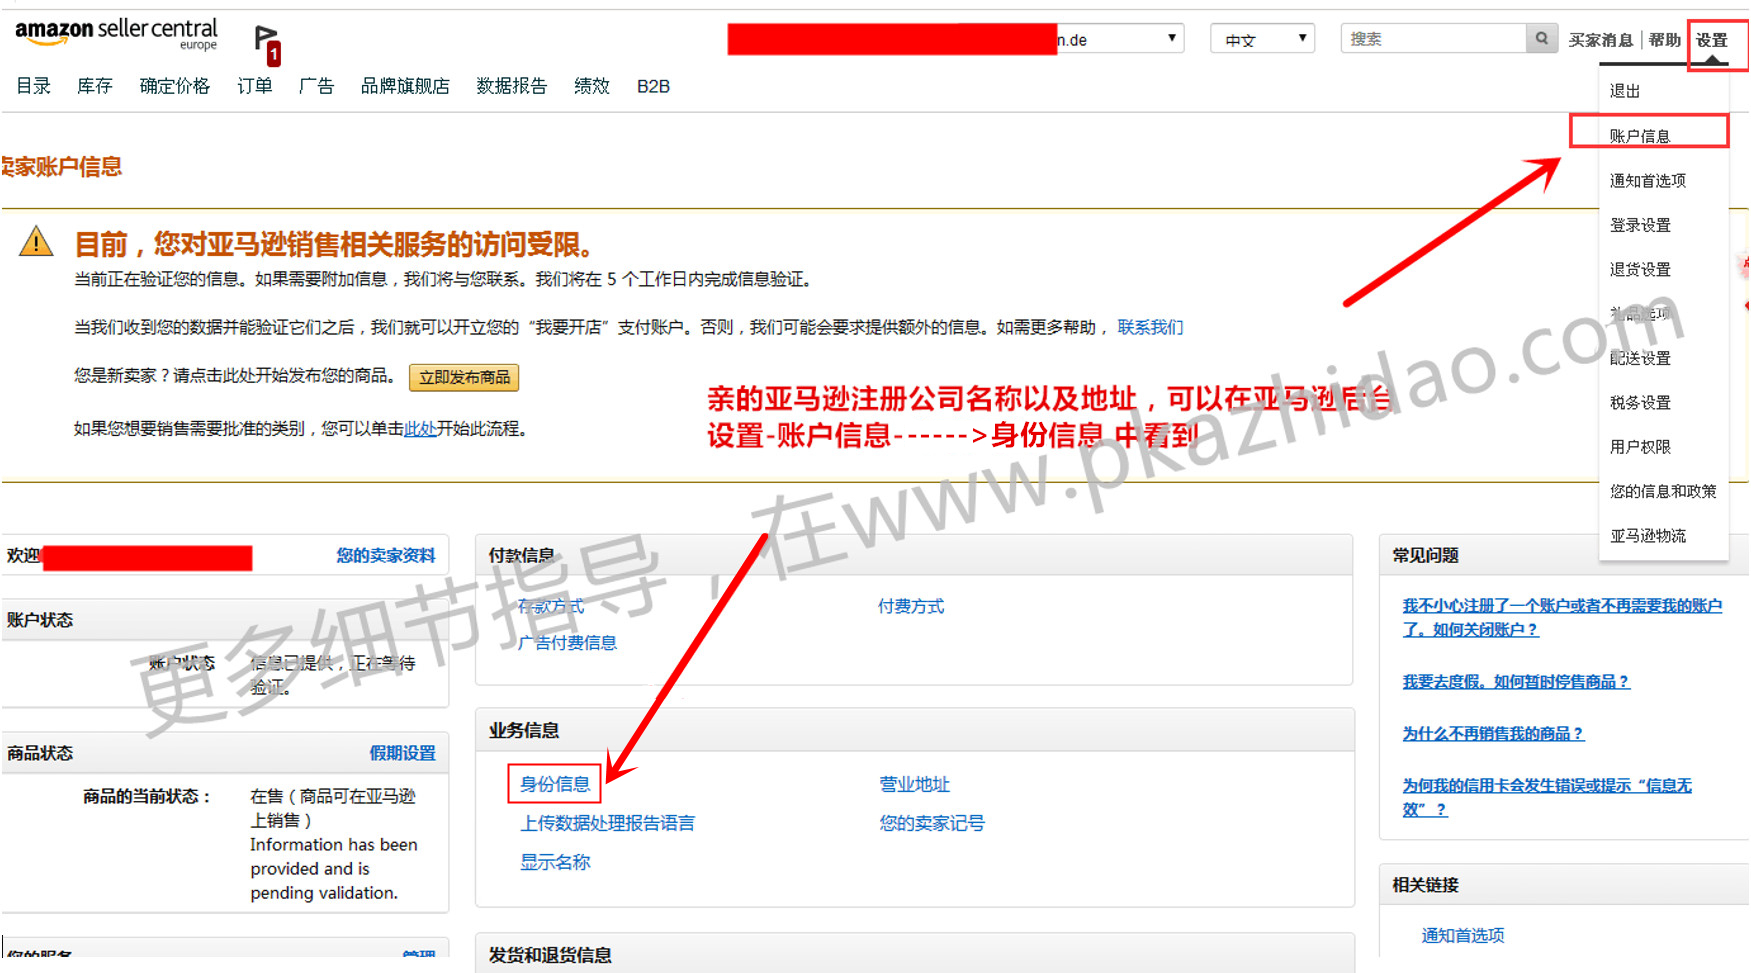Open the 广告付费信息 link
The image size is (1751, 973).
click(568, 643)
